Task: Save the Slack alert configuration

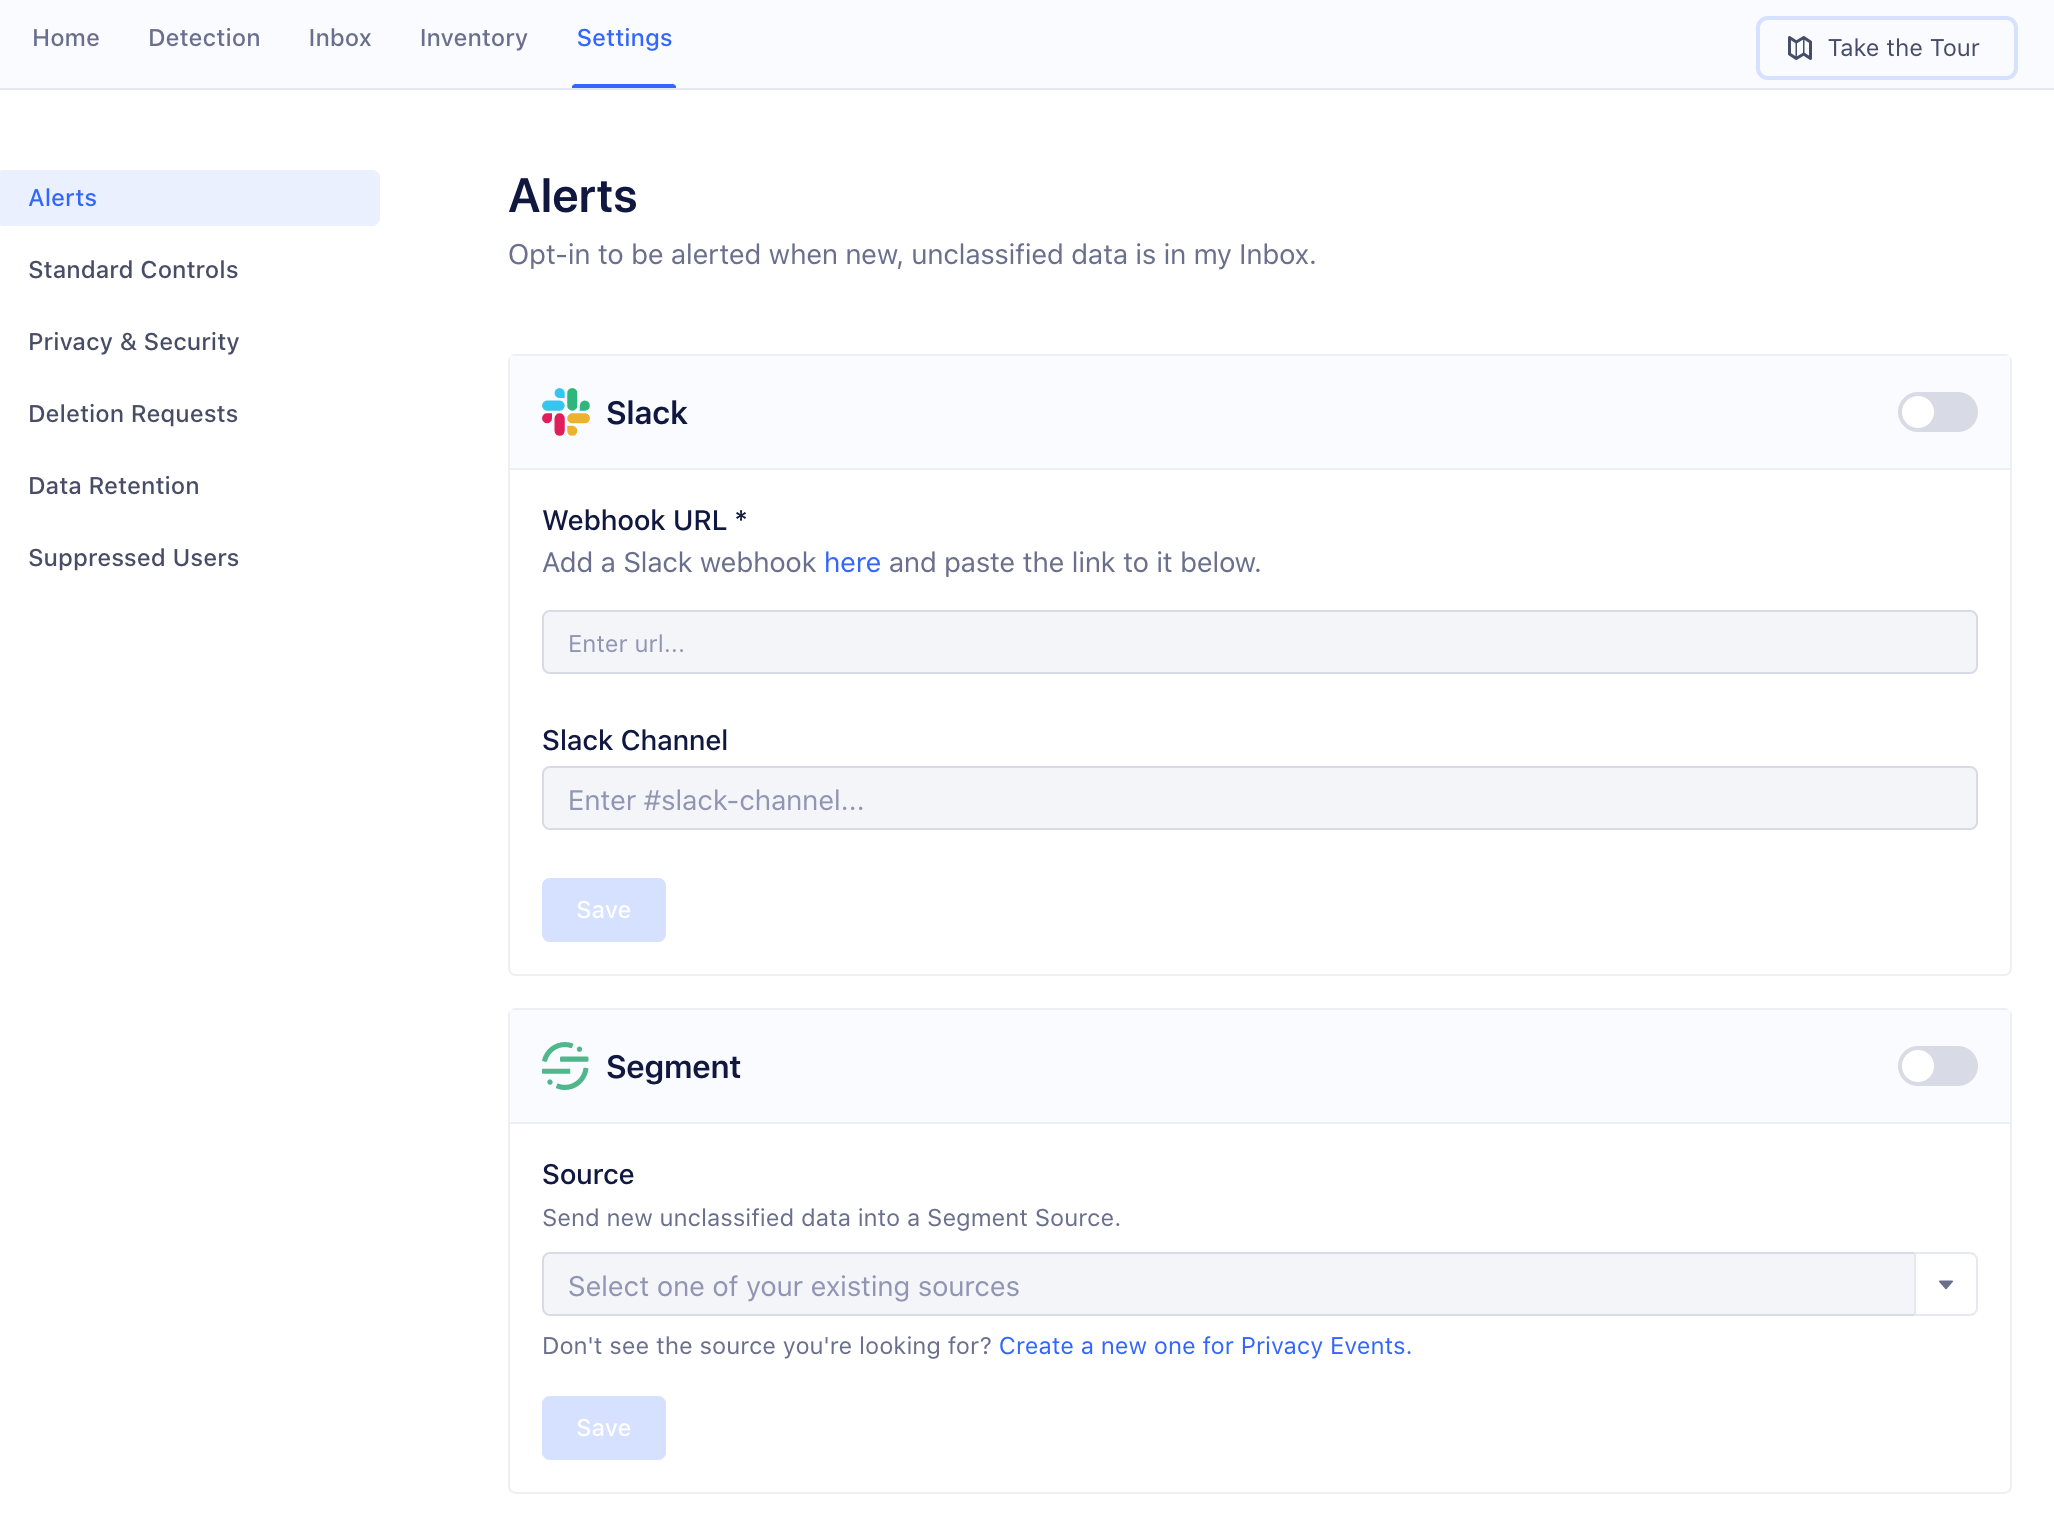Action: click(603, 909)
